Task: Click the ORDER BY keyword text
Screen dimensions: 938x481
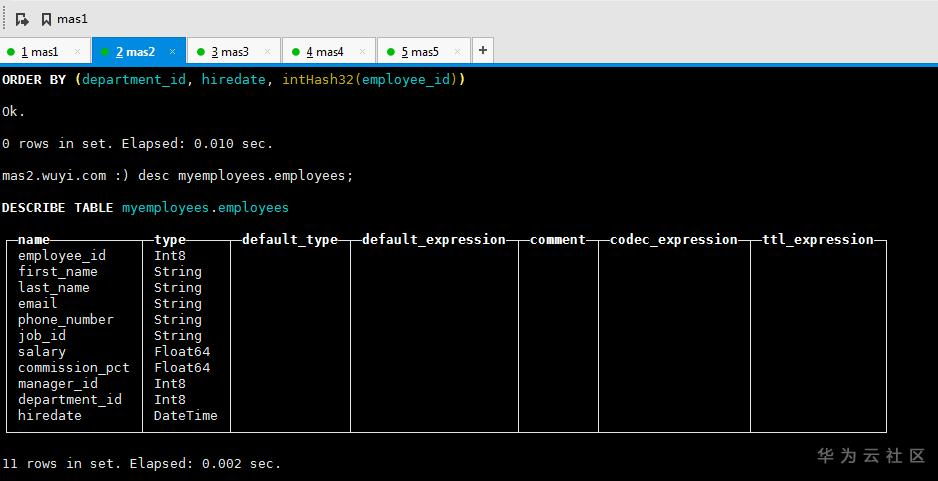Action: coord(34,80)
